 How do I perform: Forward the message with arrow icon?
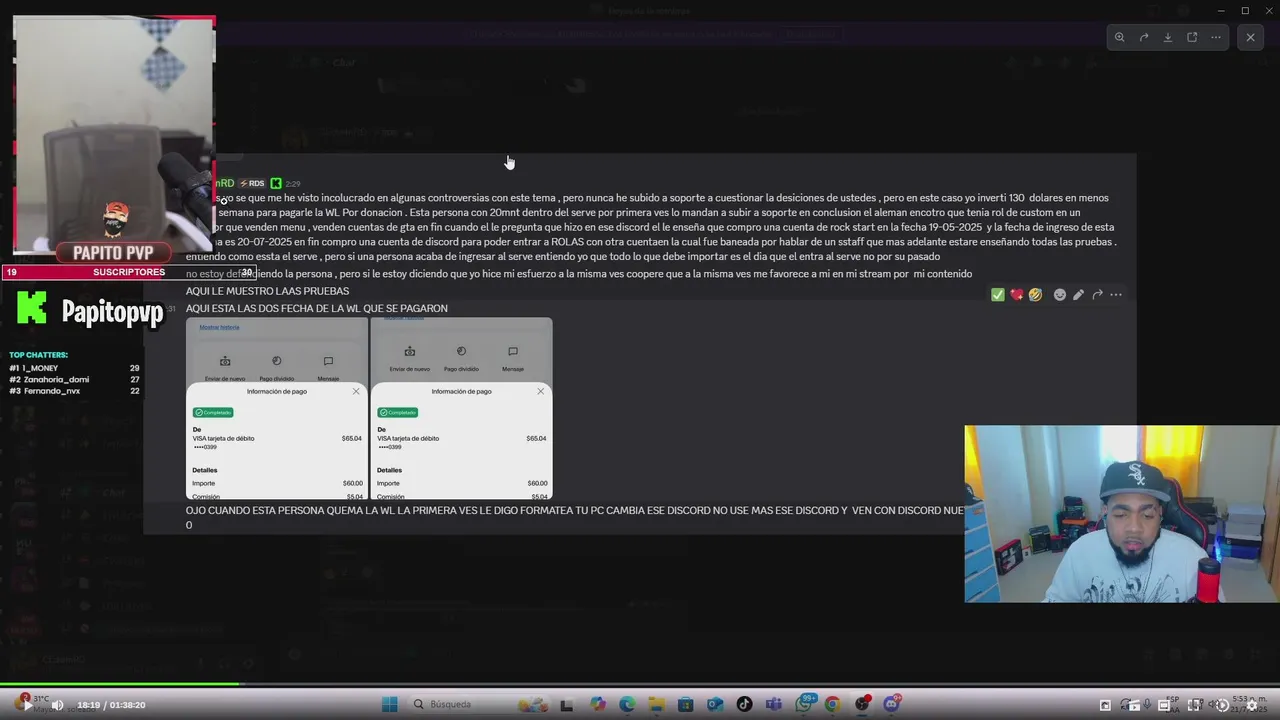[x=1097, y=294]
